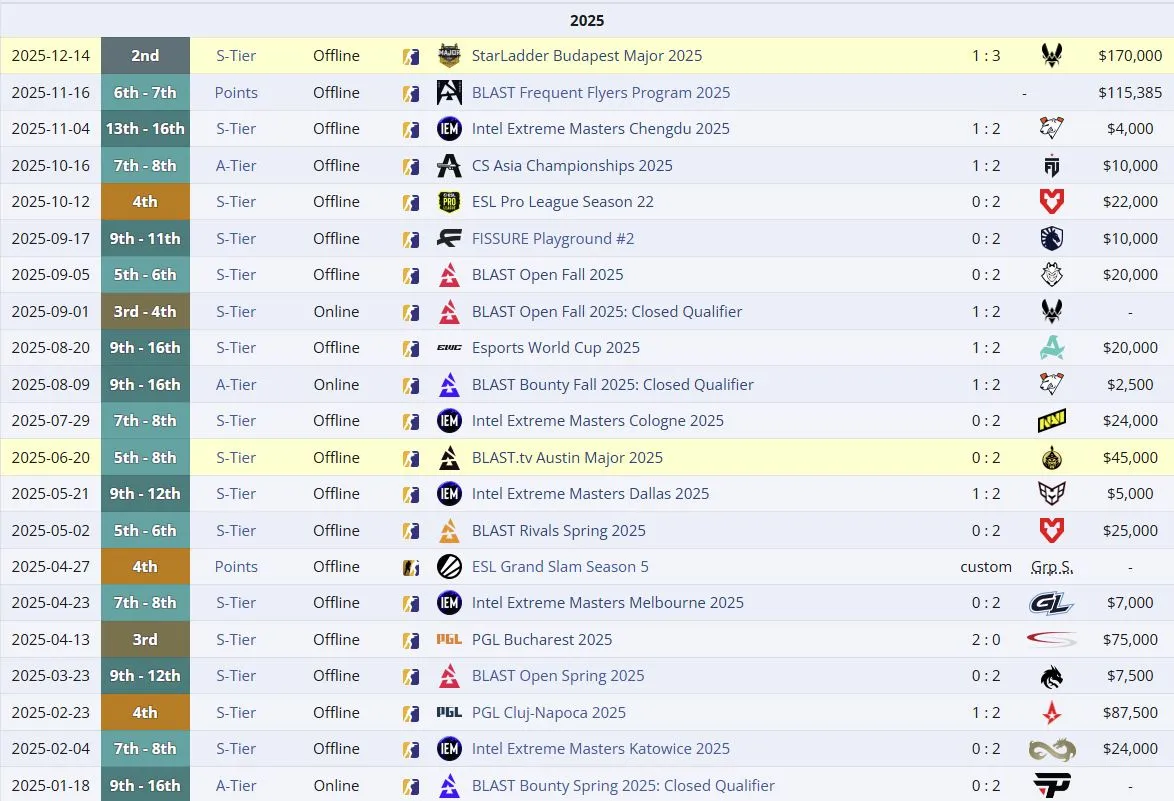The width and height of the screenshot is (1174, 801).
Task: Click the Grp S. abbreviation in Grand Slam row
Action: [1051, 567]
